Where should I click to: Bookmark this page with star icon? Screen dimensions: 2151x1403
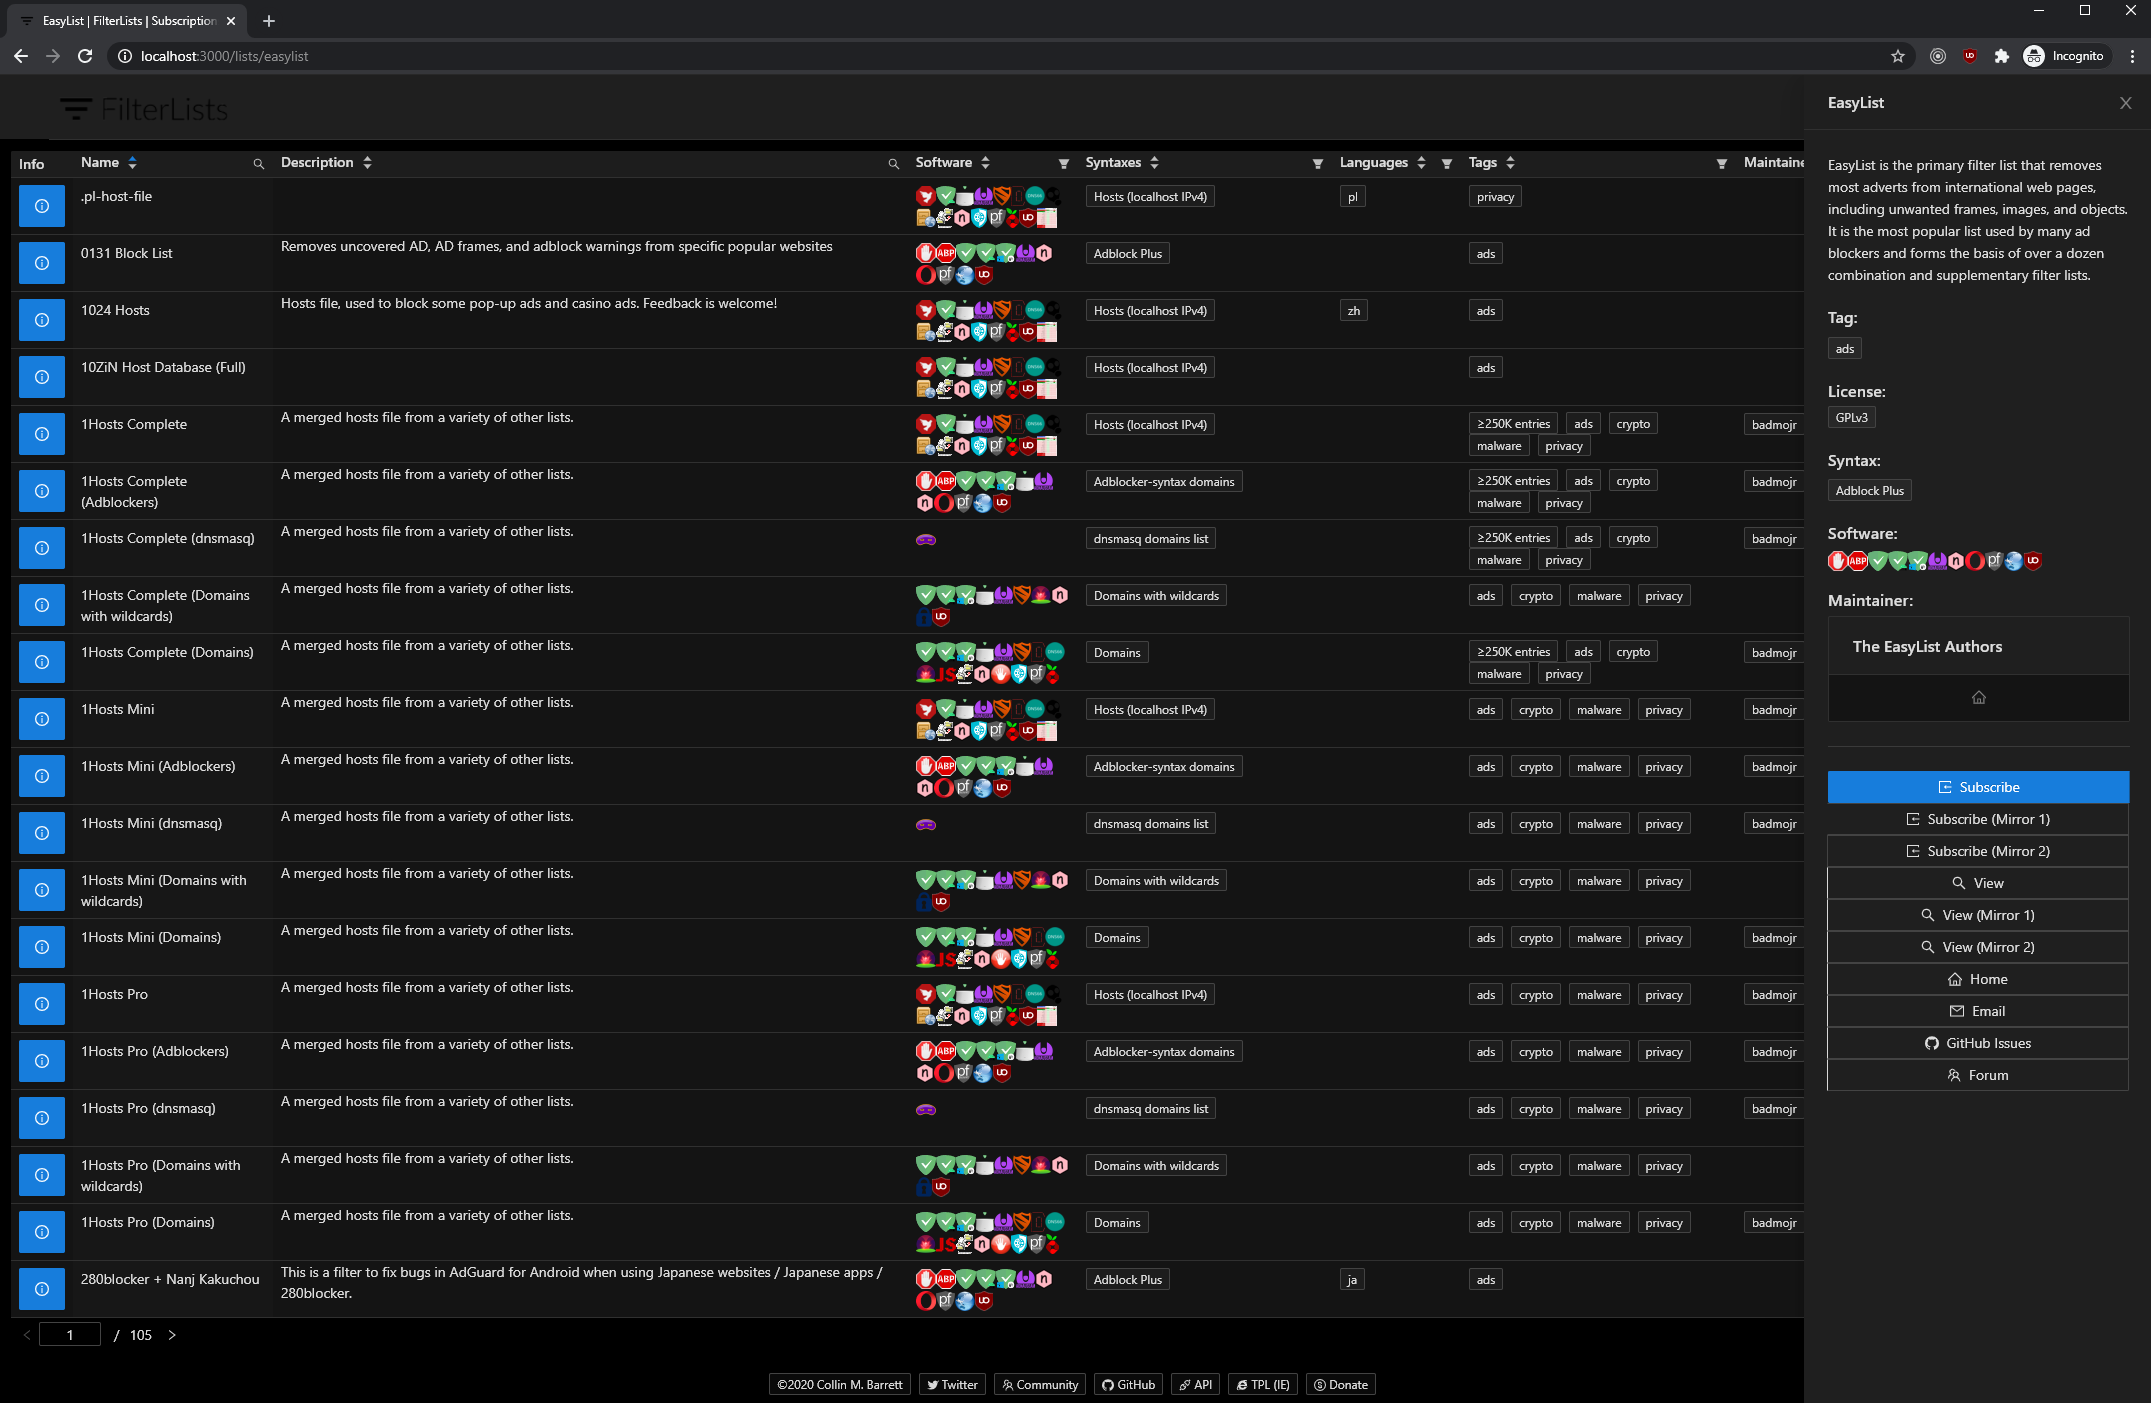coord(1897,56)
